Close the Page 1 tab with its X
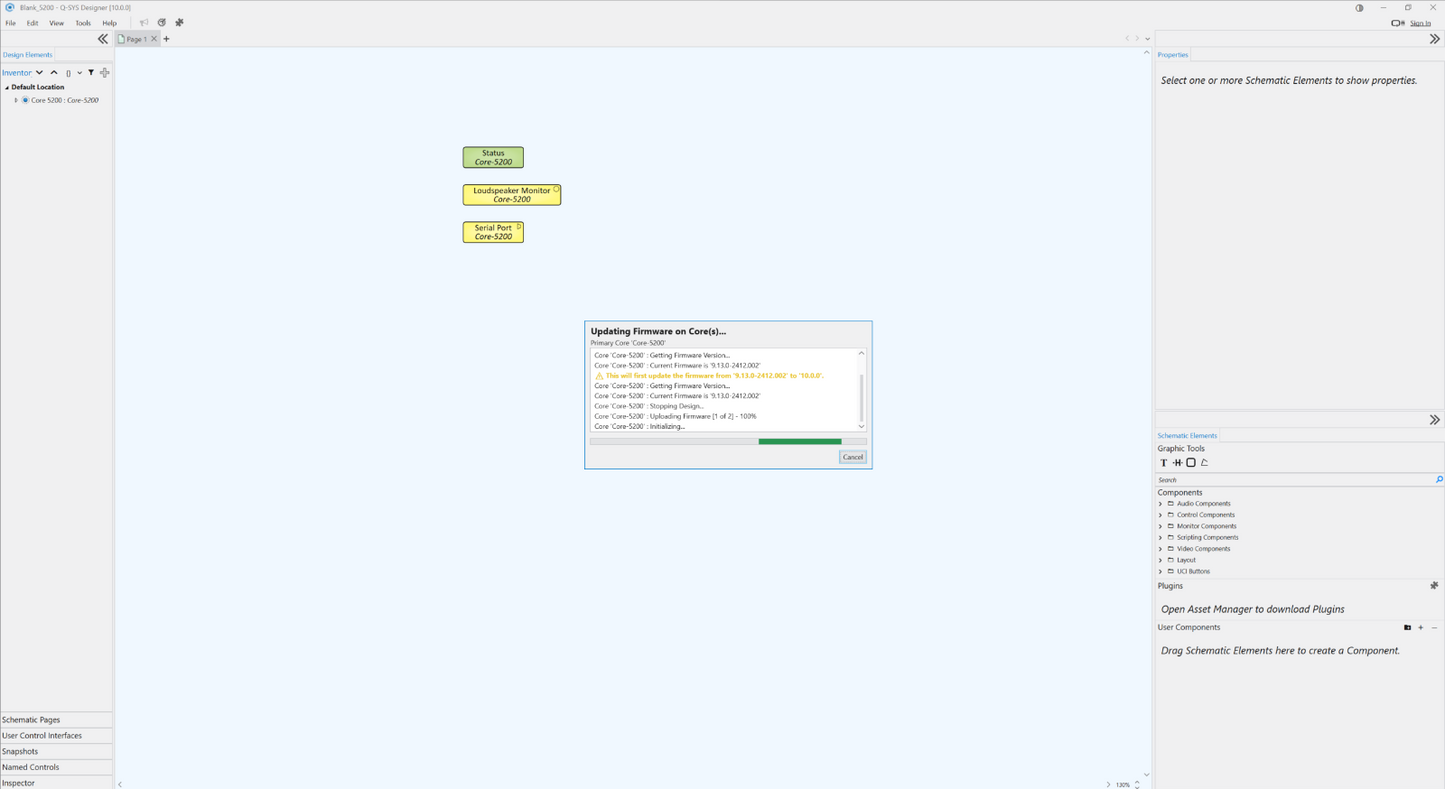The height and width of the screenshot is (789, 1445). point(154,39)
